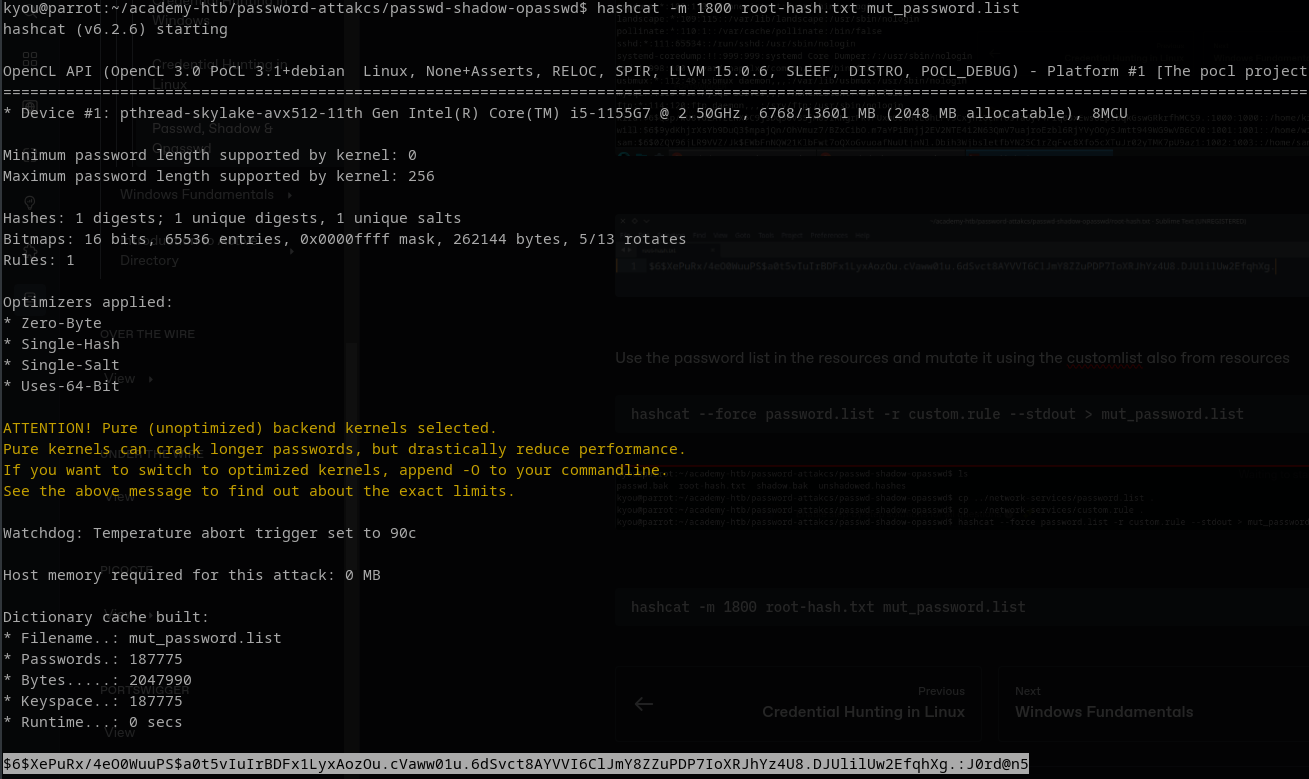Click the lightbulb icon in left sidebar

[x=29, y=203]
